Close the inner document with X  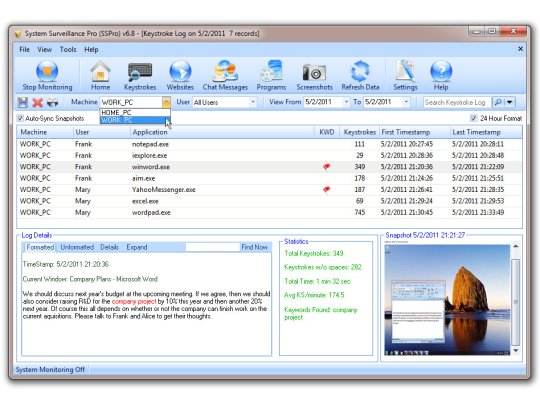pos(520,49)
